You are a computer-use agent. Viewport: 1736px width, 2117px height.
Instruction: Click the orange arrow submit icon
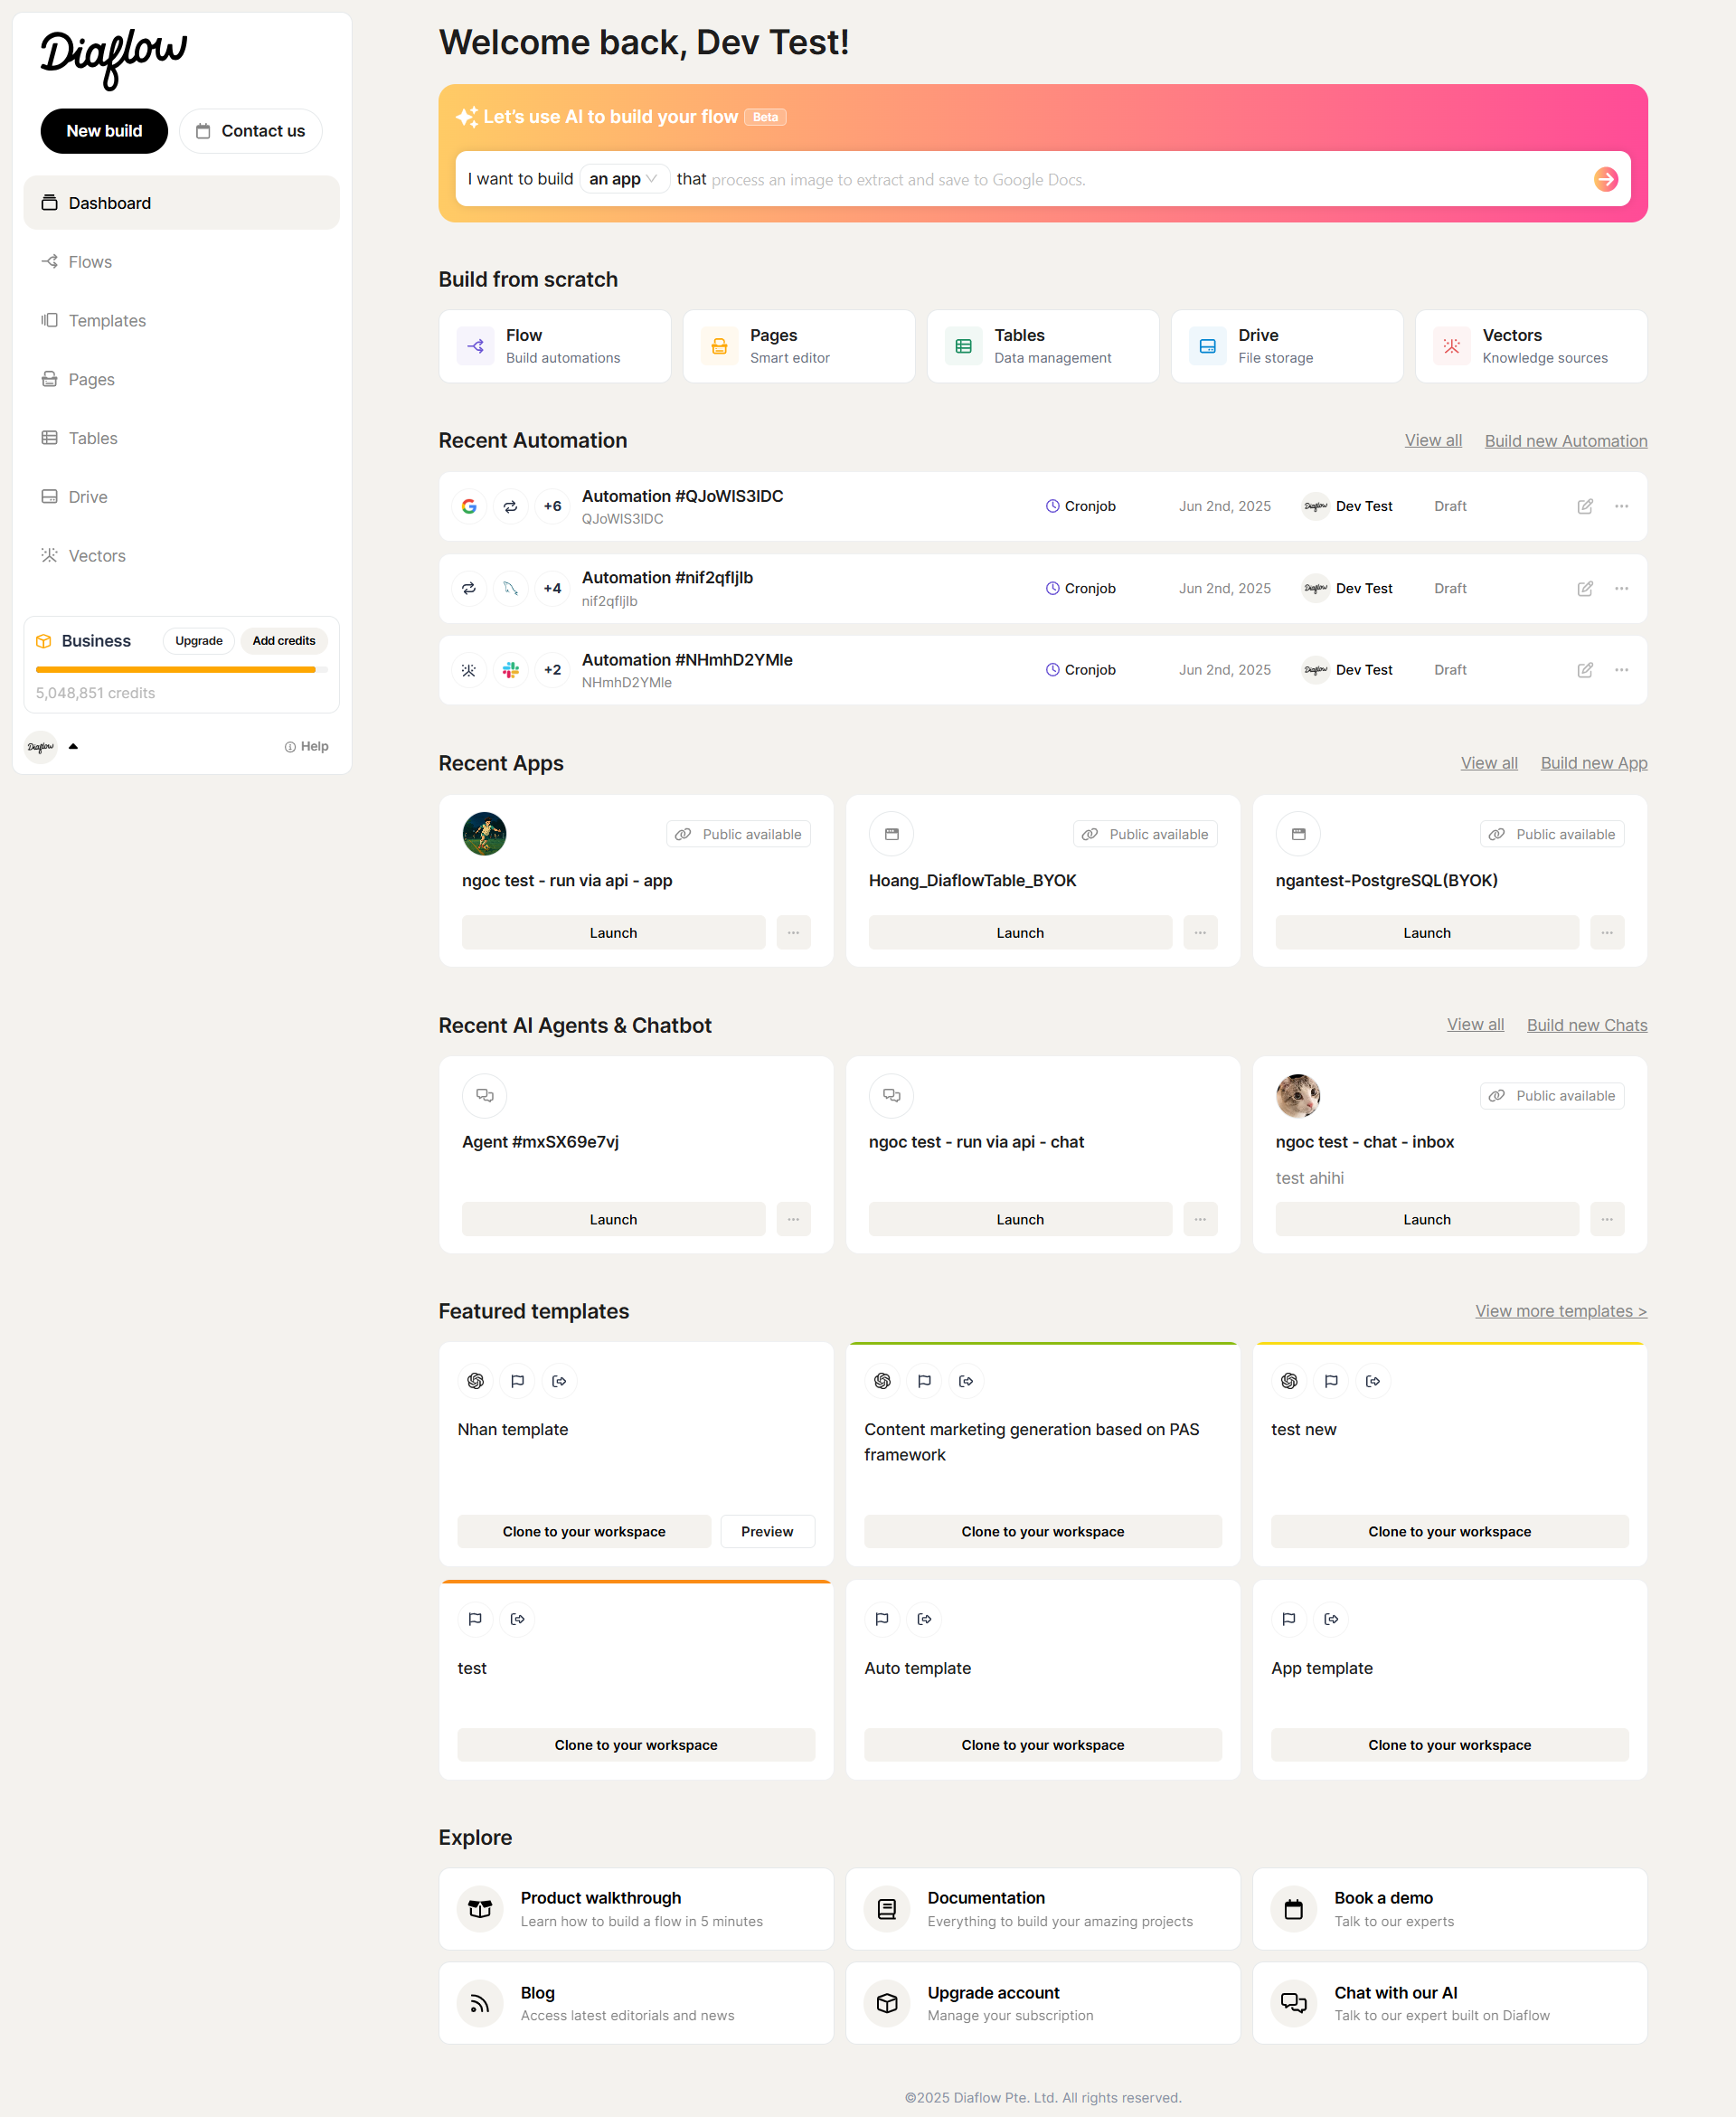(1605, 179)
